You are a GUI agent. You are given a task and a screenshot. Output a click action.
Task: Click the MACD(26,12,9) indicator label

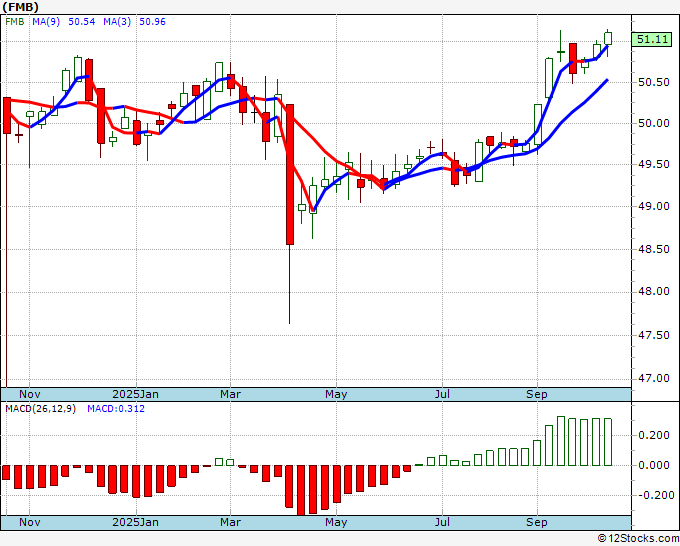41,409
